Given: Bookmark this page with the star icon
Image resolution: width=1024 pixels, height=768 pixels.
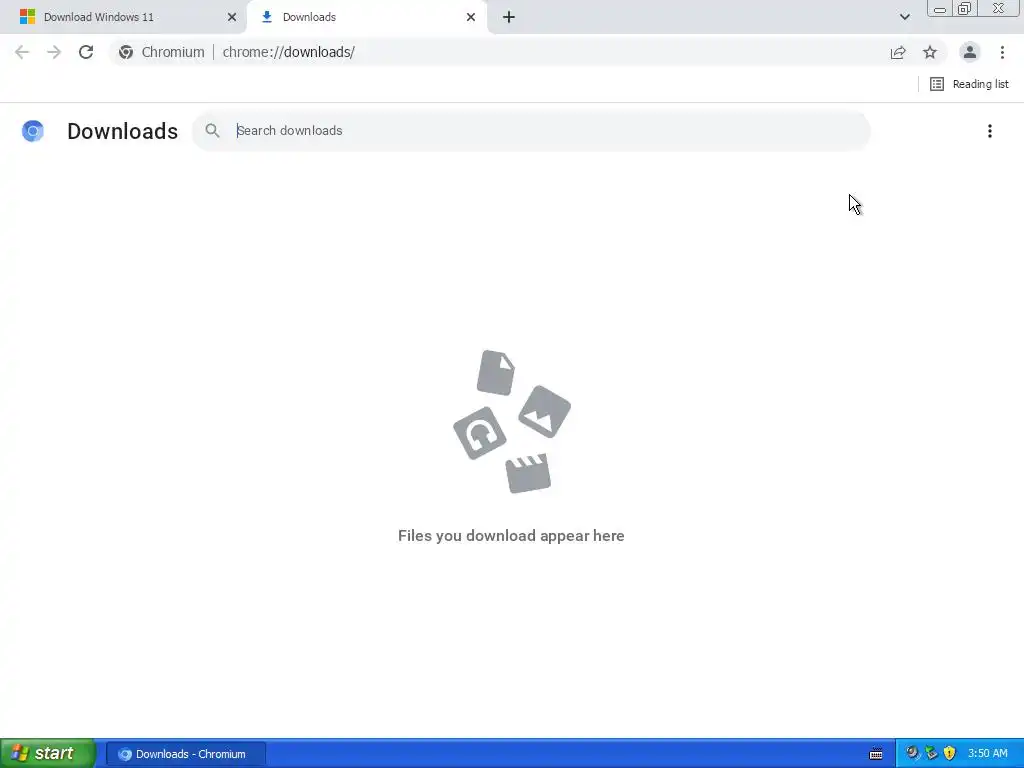Looking at the screenshot, I should [x=930, y=52].
